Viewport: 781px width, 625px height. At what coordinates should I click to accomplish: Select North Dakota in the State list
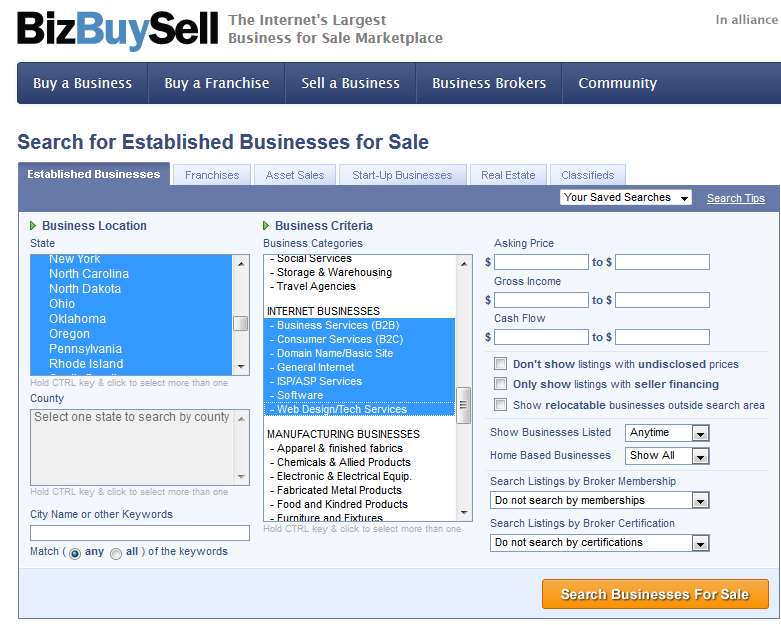pyautogui.click(x=131, y=289)
